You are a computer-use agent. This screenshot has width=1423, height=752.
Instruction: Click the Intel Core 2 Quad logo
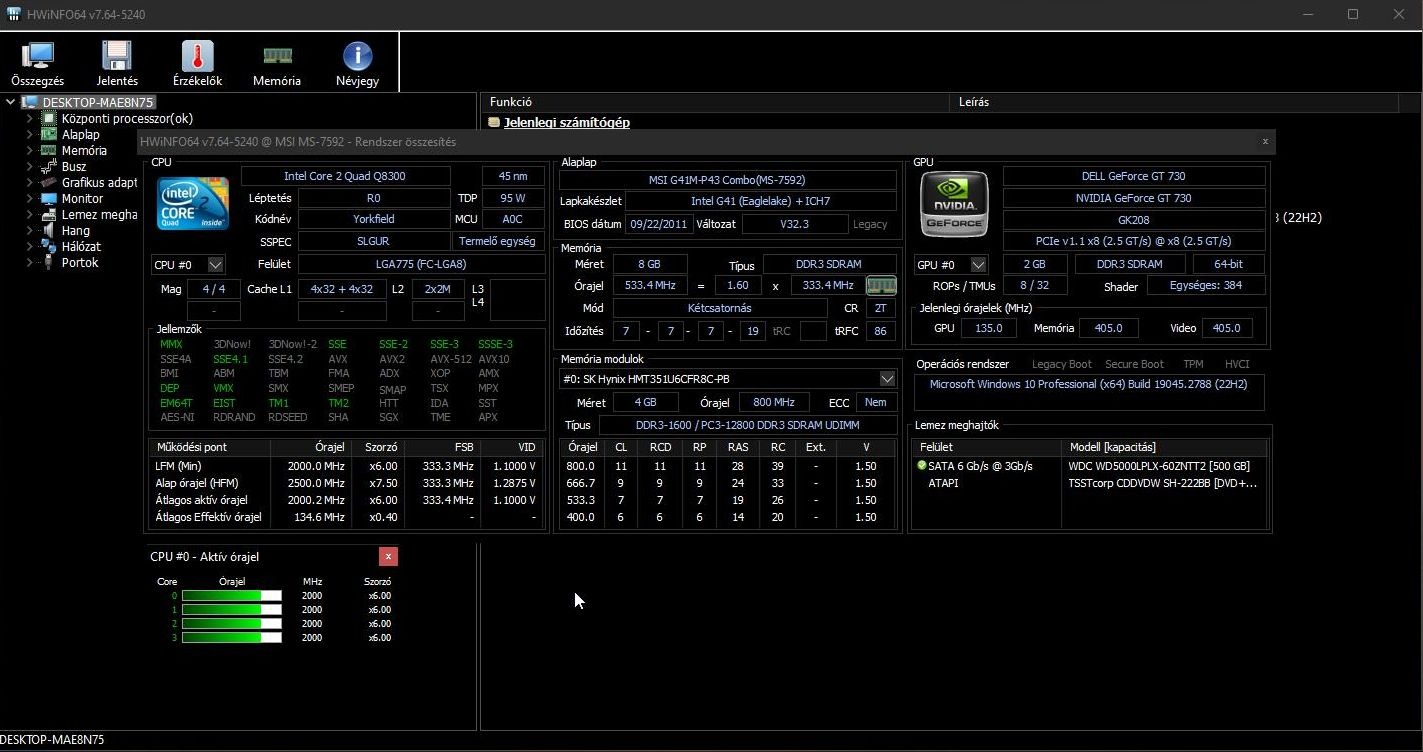193,204
